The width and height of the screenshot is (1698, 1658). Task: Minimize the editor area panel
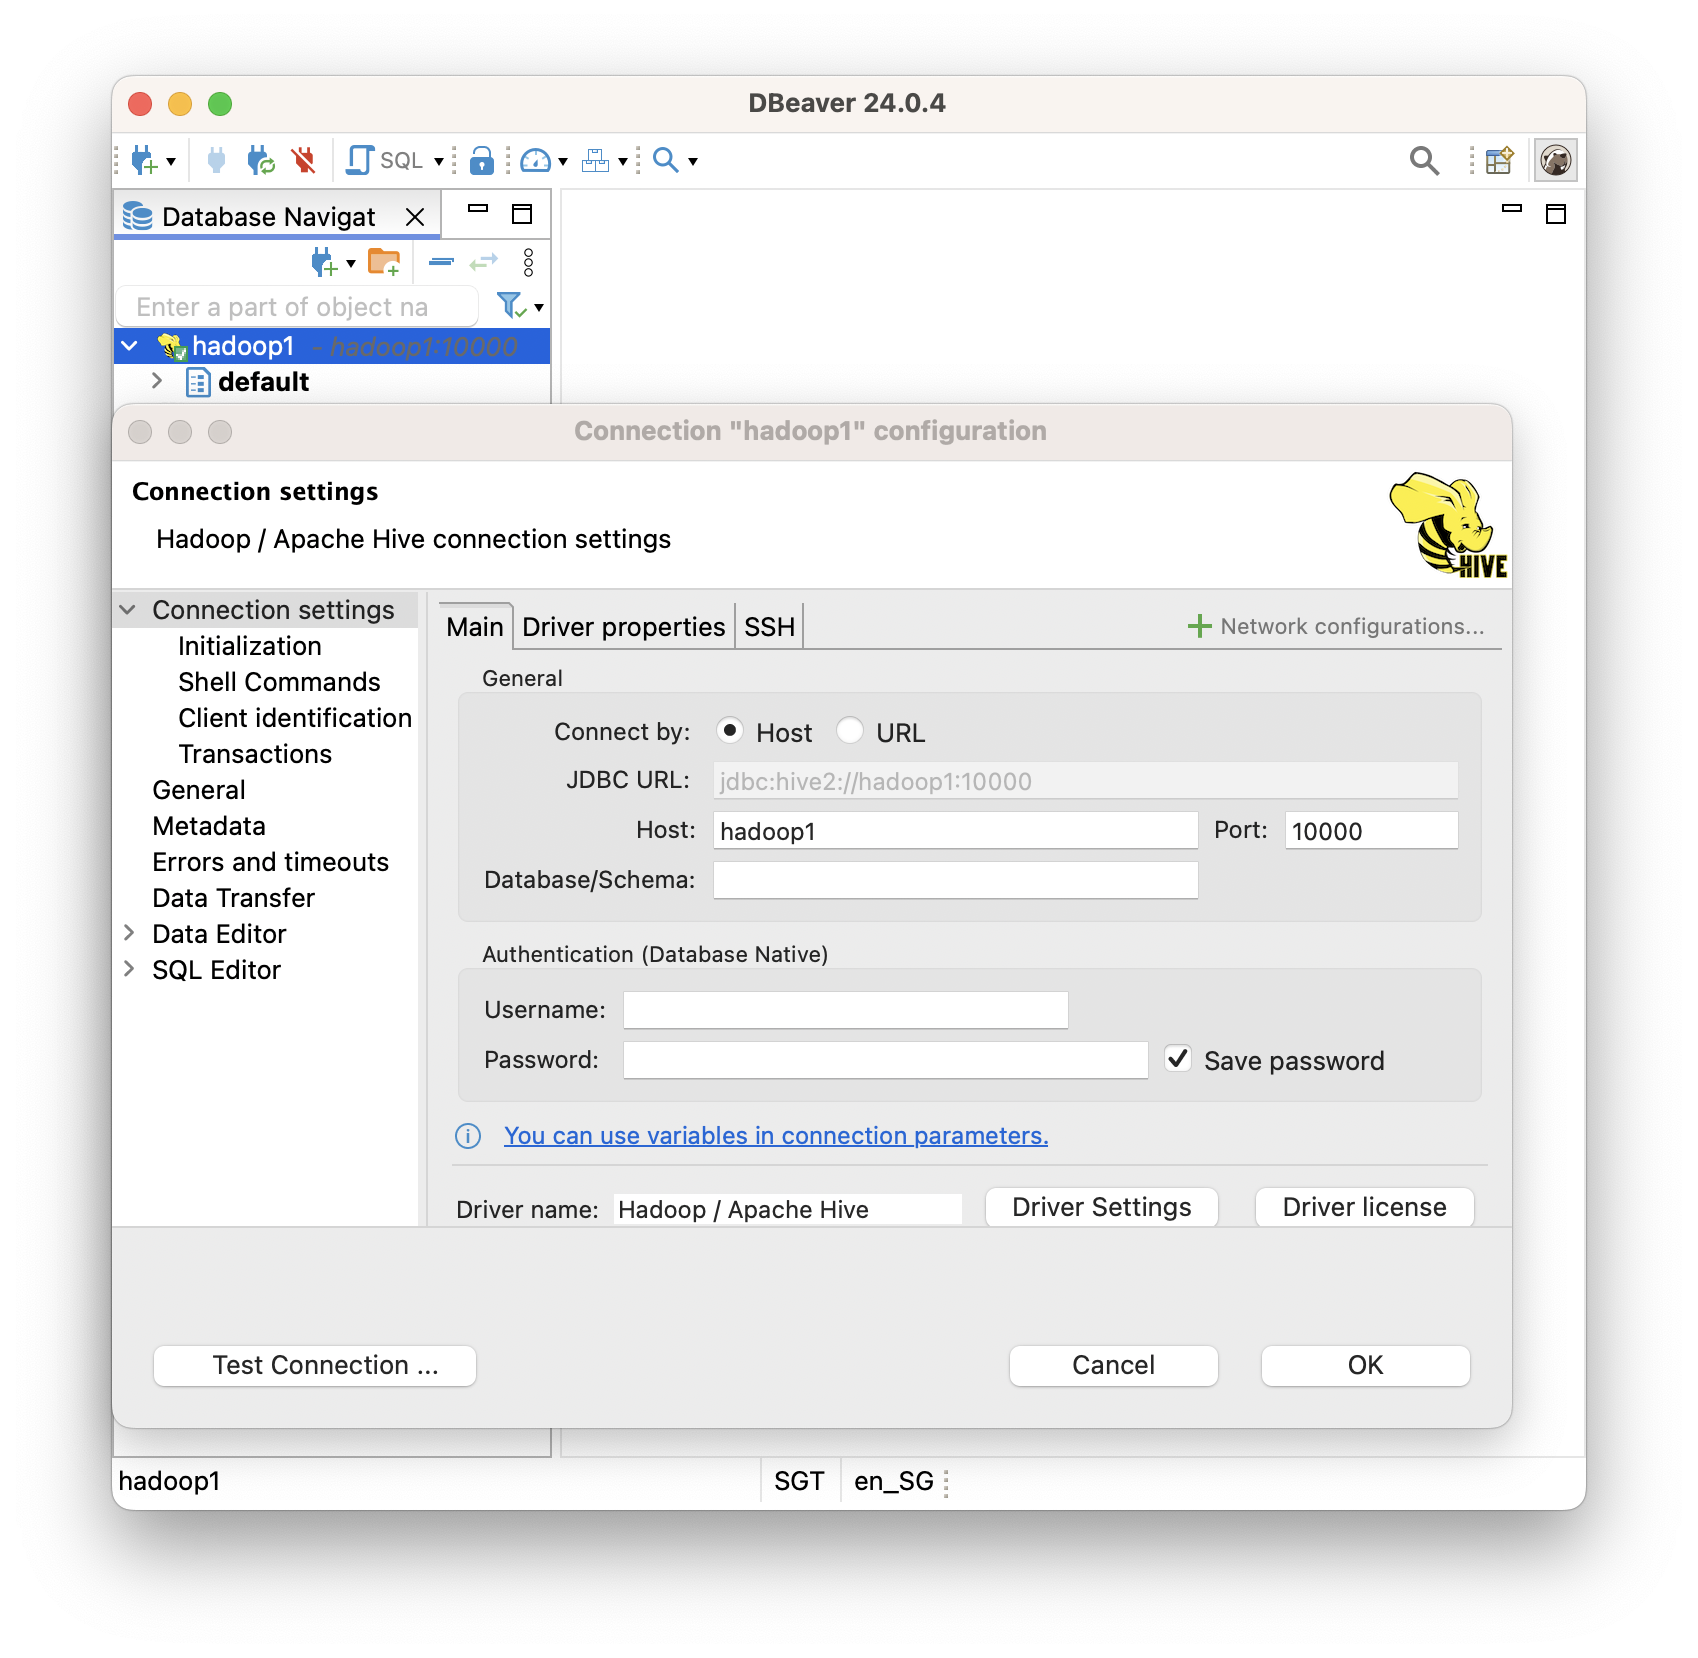[x=1512, y=210]
